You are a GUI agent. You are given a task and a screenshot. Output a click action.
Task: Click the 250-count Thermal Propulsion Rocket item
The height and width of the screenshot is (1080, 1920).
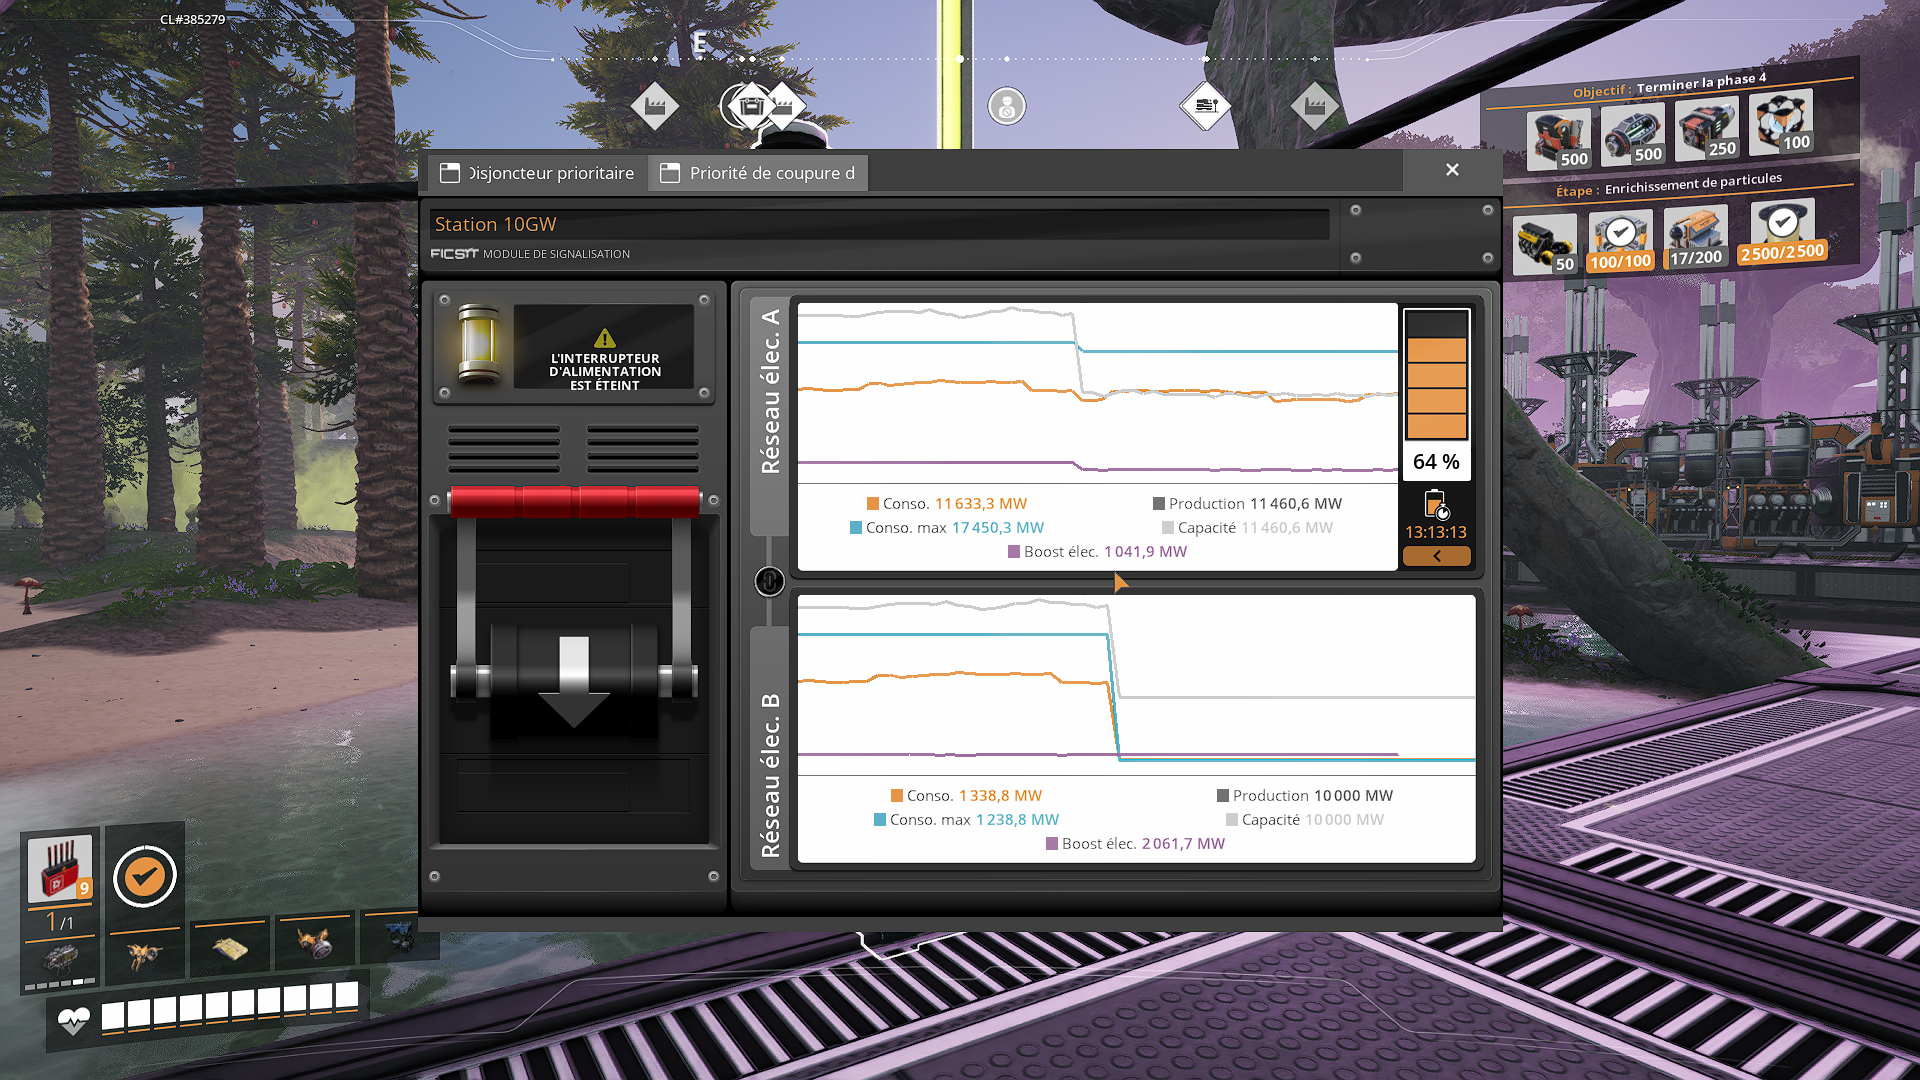point(1706,127)
